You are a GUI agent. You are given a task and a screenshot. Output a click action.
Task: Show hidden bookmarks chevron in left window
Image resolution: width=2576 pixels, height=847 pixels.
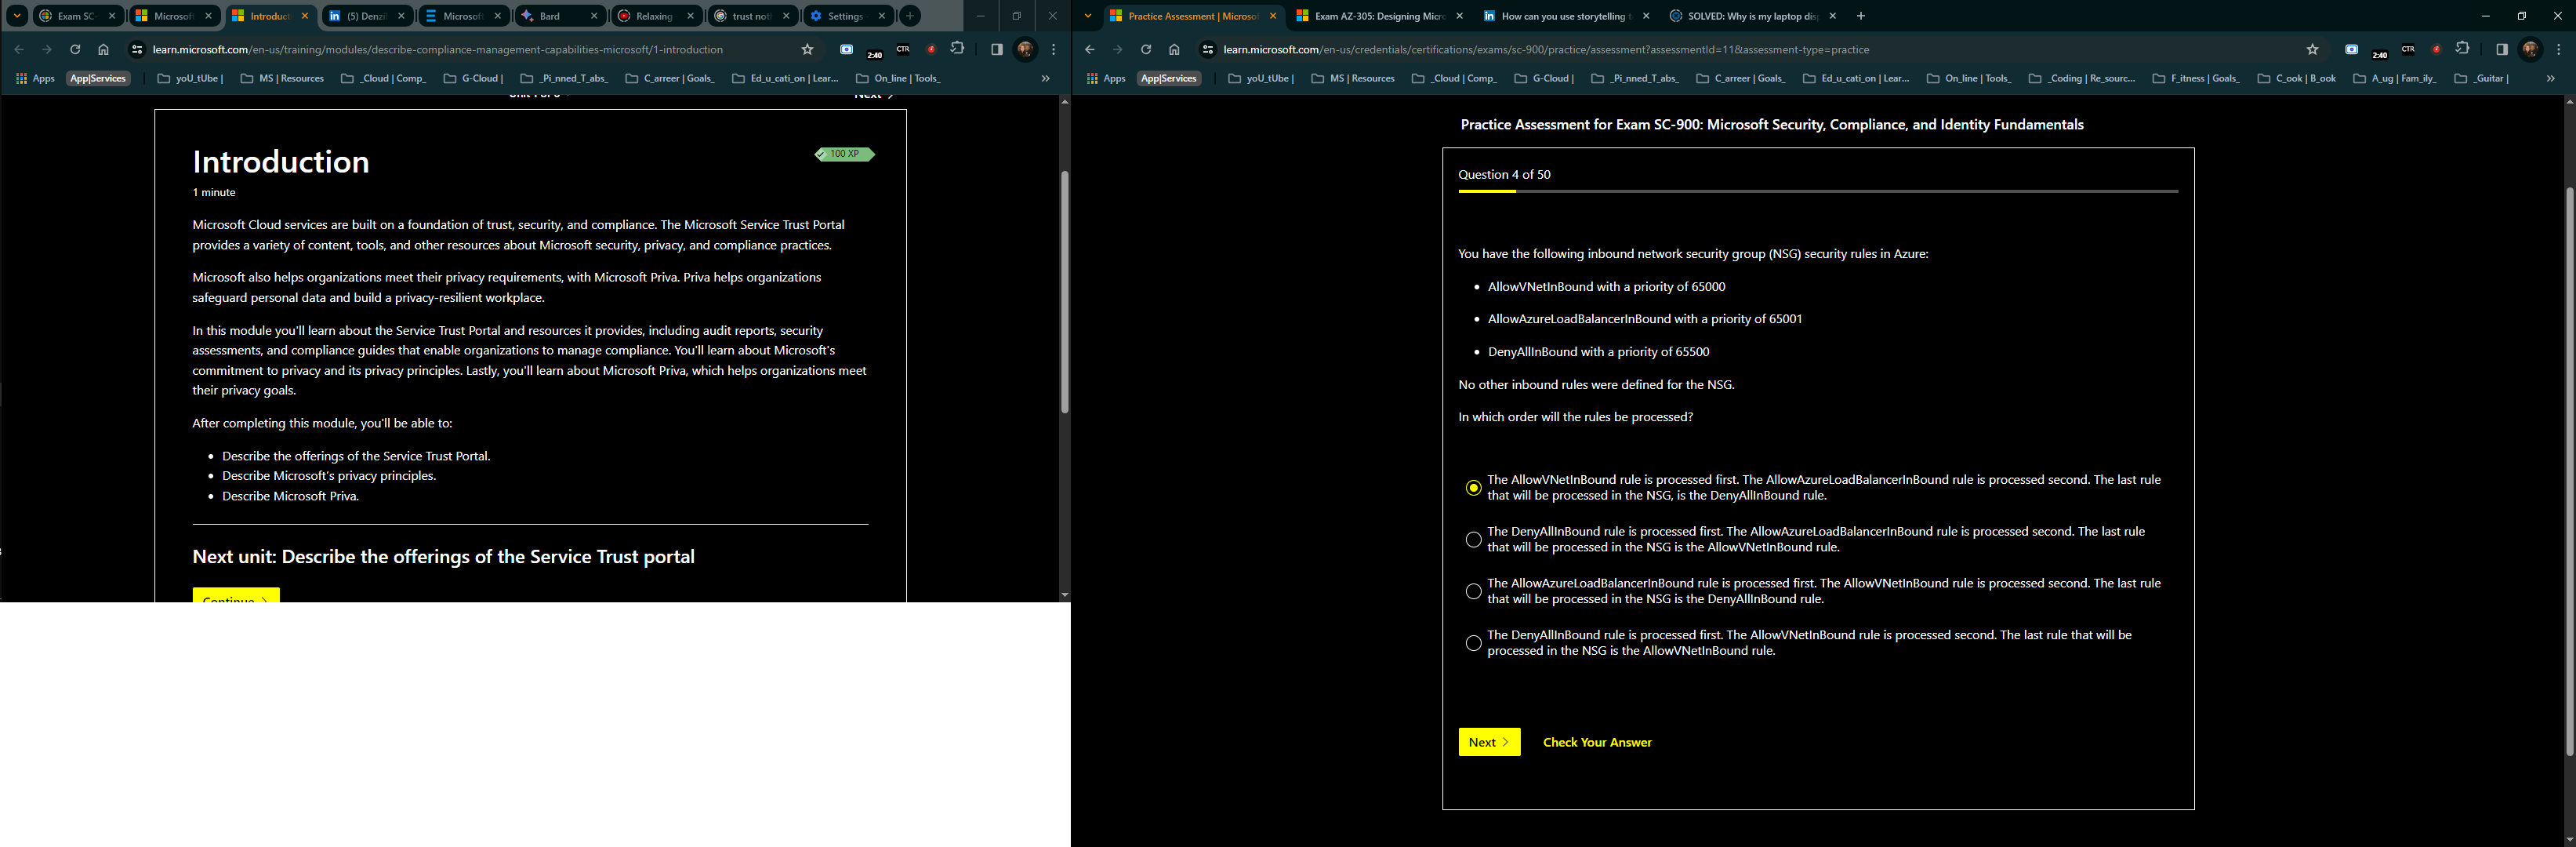coord(1046,78)
